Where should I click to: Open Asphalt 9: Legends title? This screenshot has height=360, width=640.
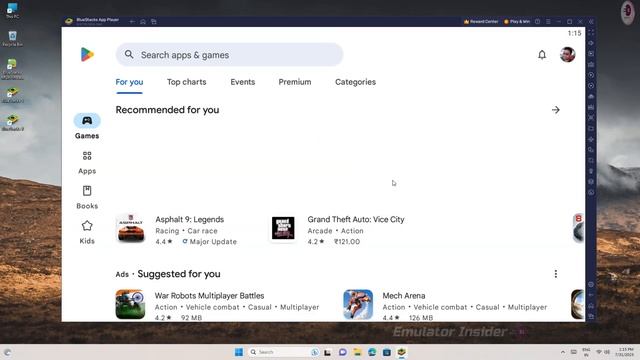pos(189,219)
